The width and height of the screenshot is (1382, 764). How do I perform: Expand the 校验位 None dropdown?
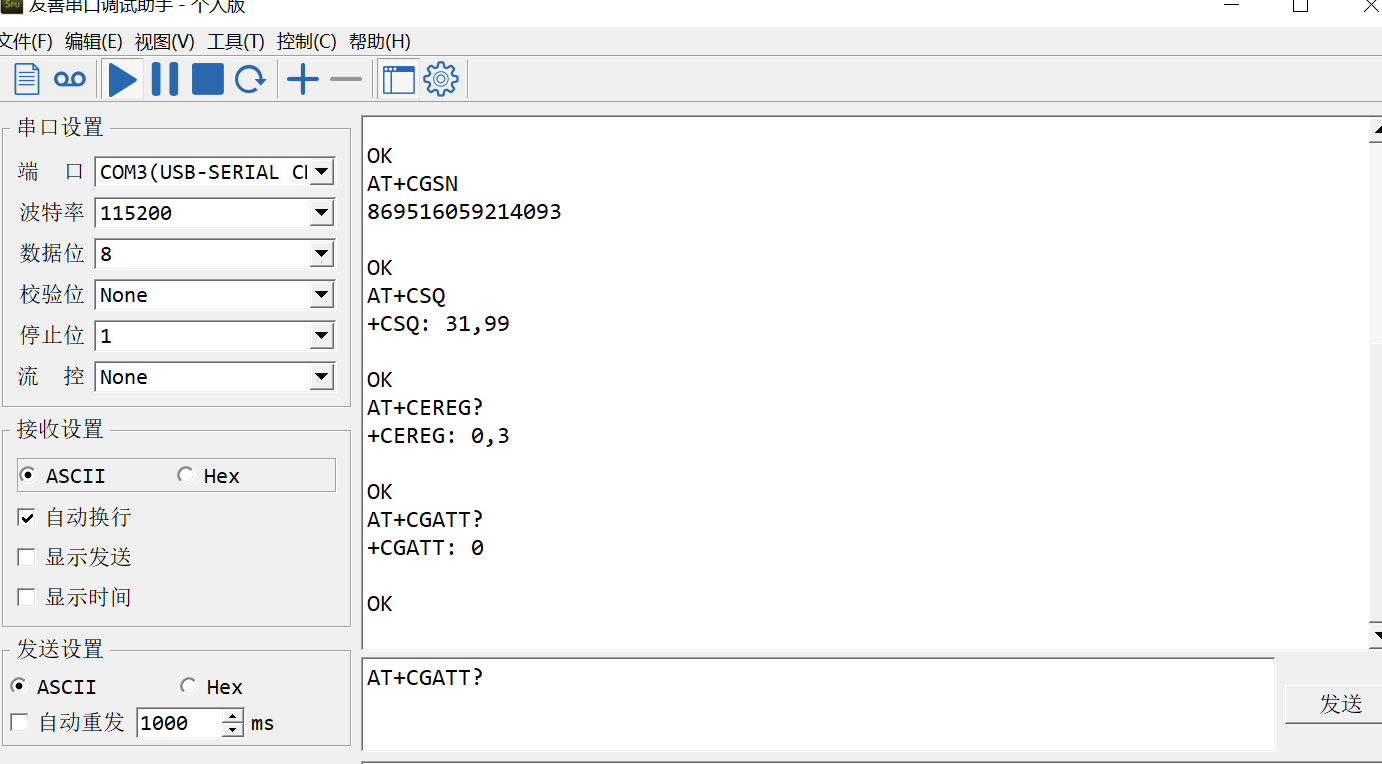click(321, 295)
